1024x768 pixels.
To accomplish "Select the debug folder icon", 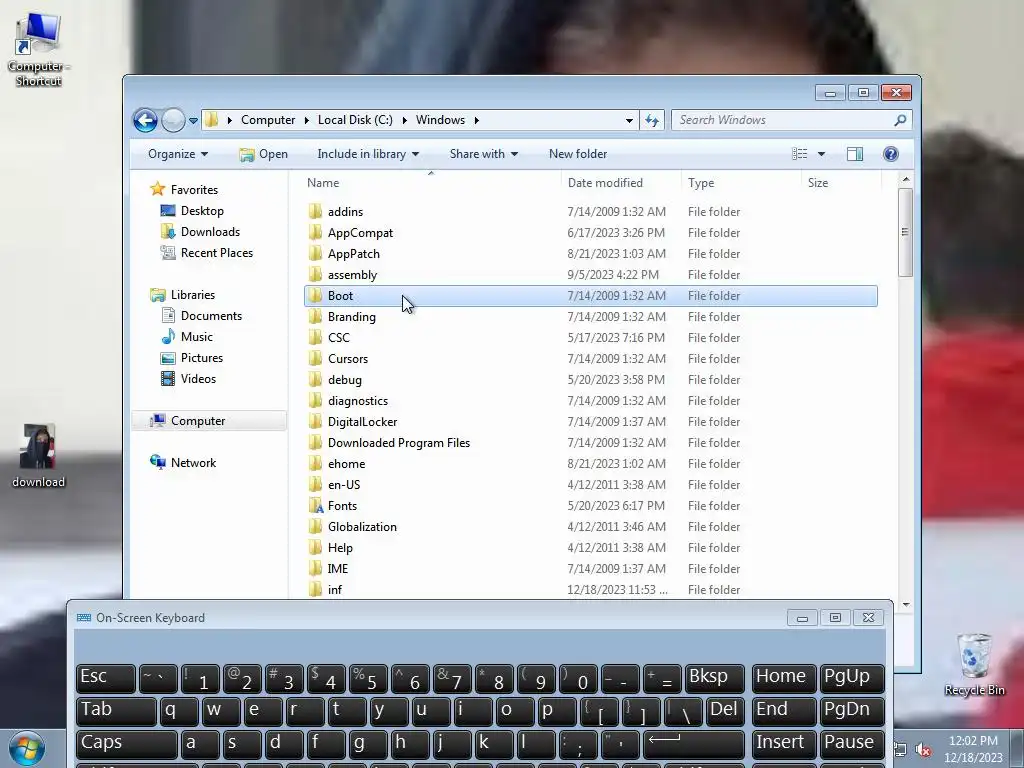I will [315, 379].
